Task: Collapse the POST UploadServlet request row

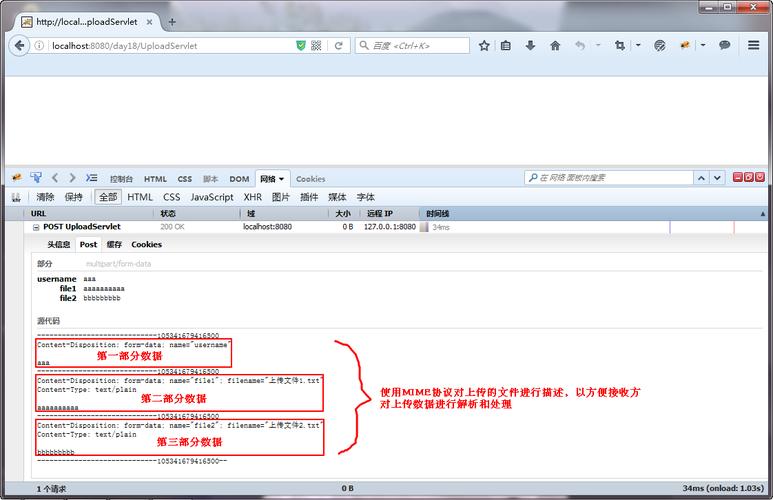Action: [x=36, y=227]
